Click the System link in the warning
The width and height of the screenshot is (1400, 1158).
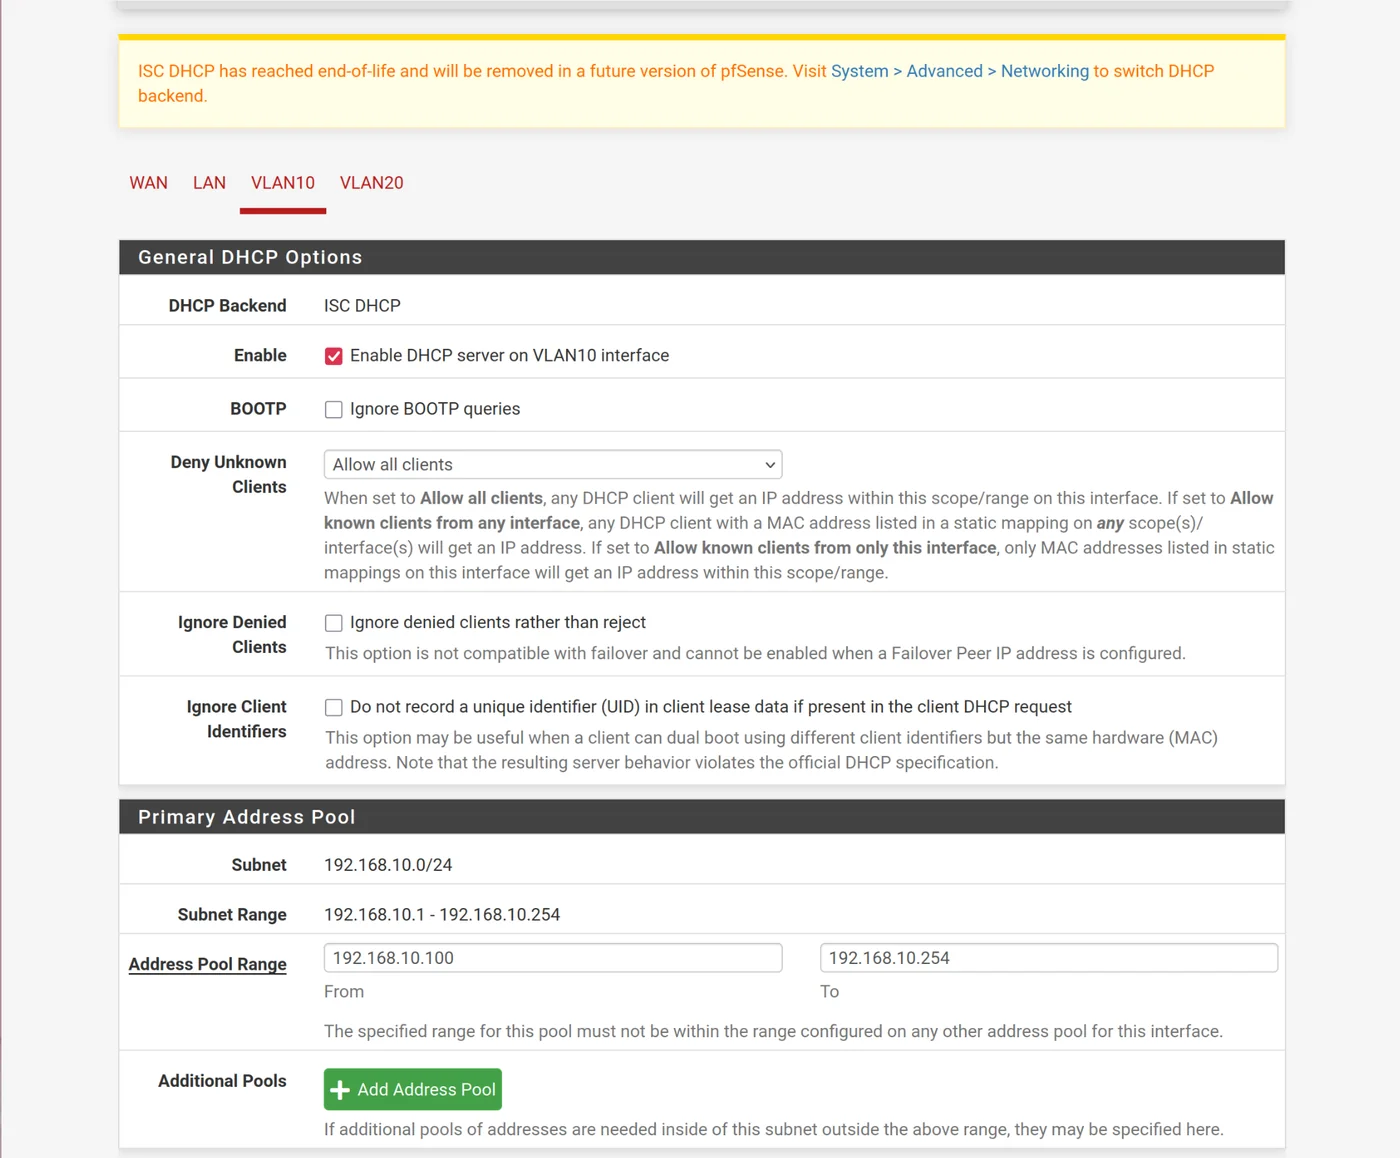point(858,71)
